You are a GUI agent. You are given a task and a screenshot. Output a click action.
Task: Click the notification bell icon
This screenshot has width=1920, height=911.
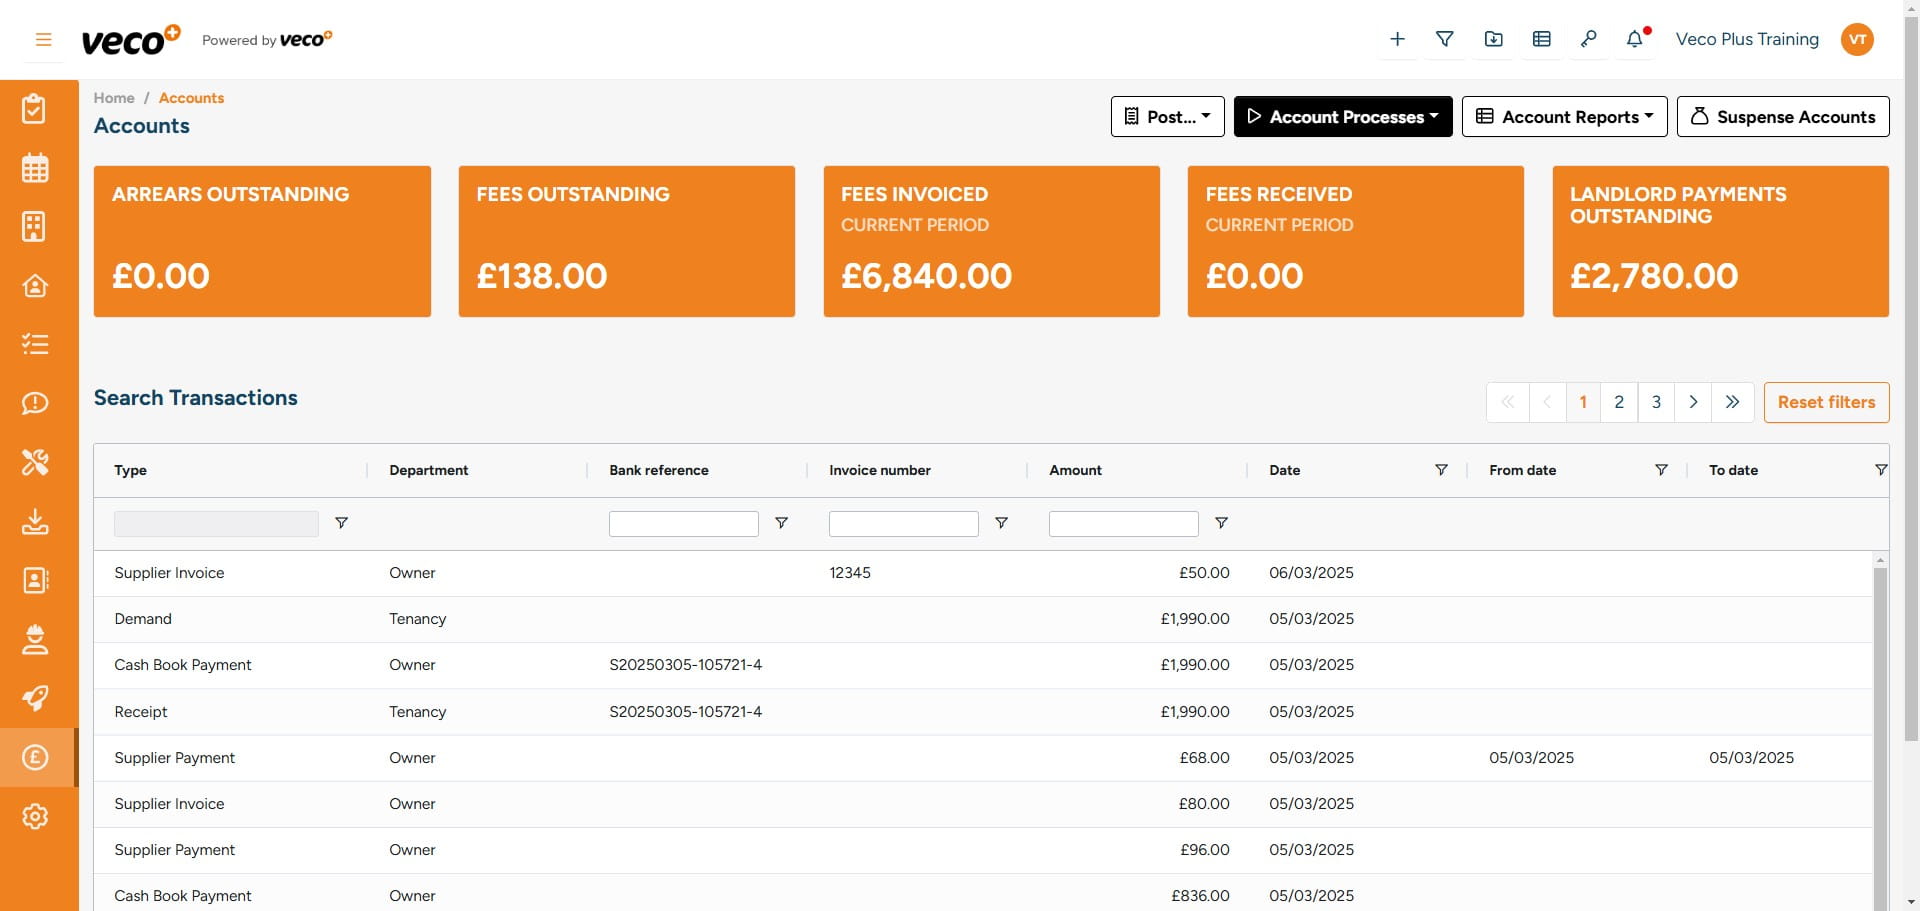[x=1634, y=39]
